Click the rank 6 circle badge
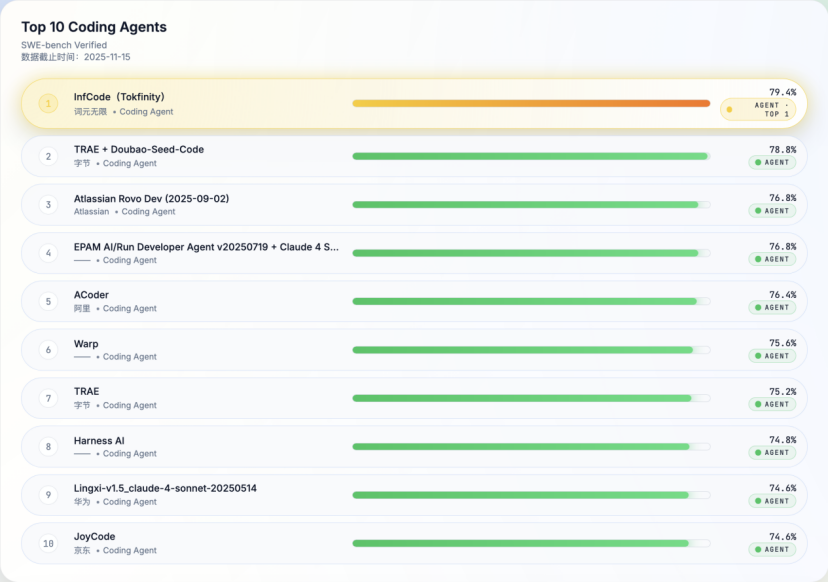This screenshot has width=828, height=582. [48, 350]
